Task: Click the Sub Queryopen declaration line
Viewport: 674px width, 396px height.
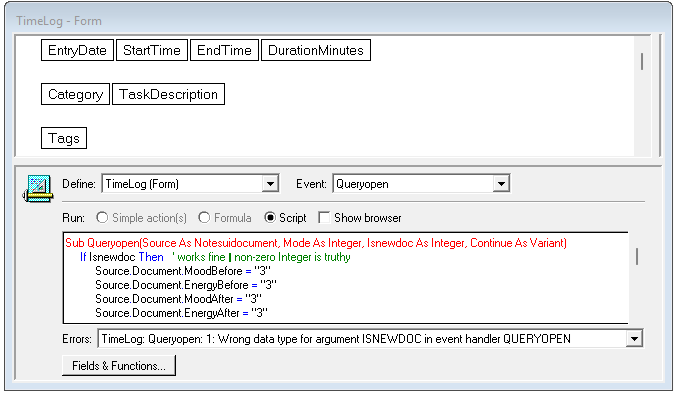Action: coord(316,243)
